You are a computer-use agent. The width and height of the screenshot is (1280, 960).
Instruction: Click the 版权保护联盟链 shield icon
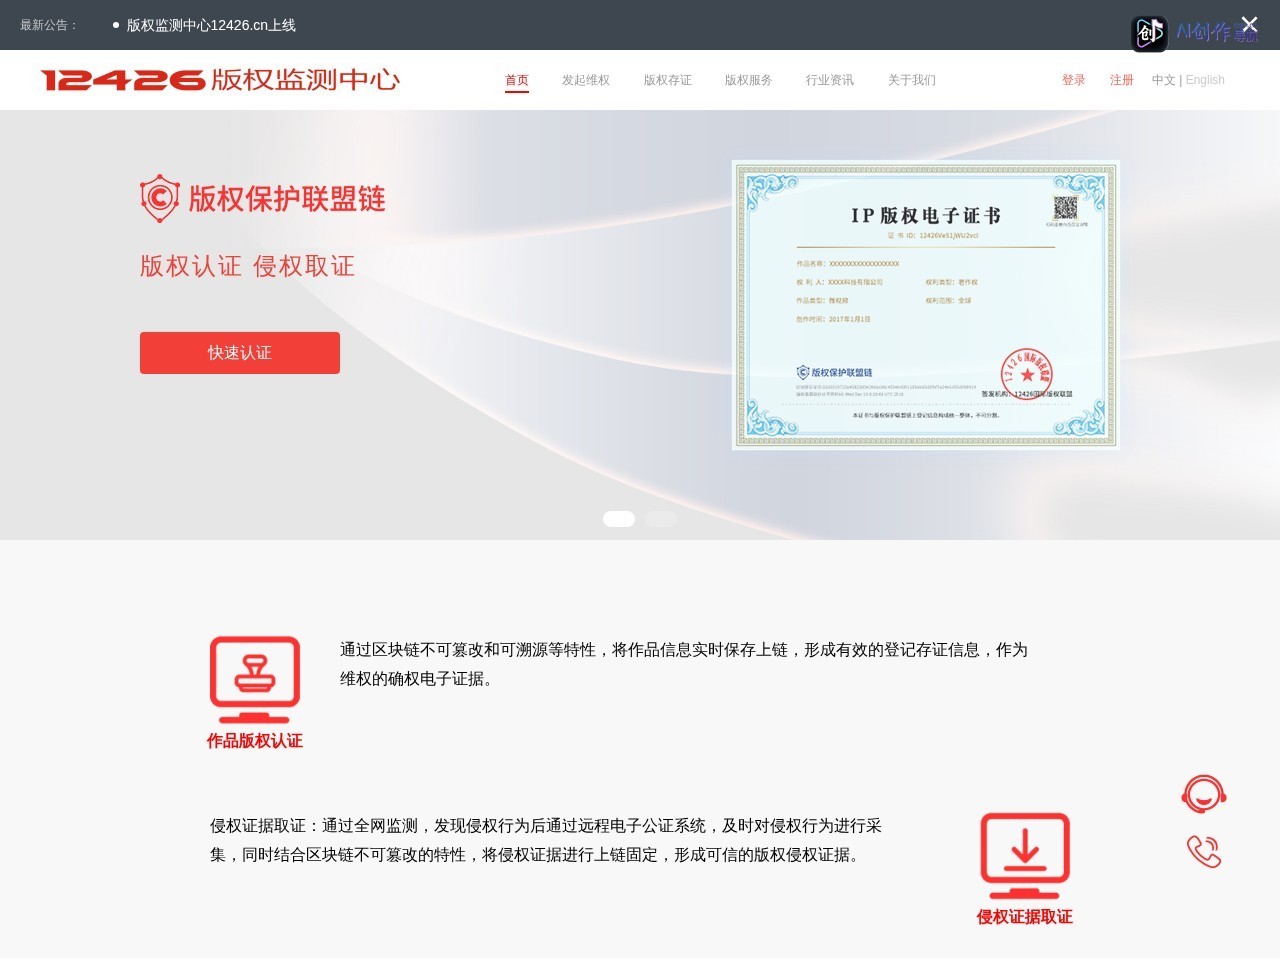click(160, 198)
